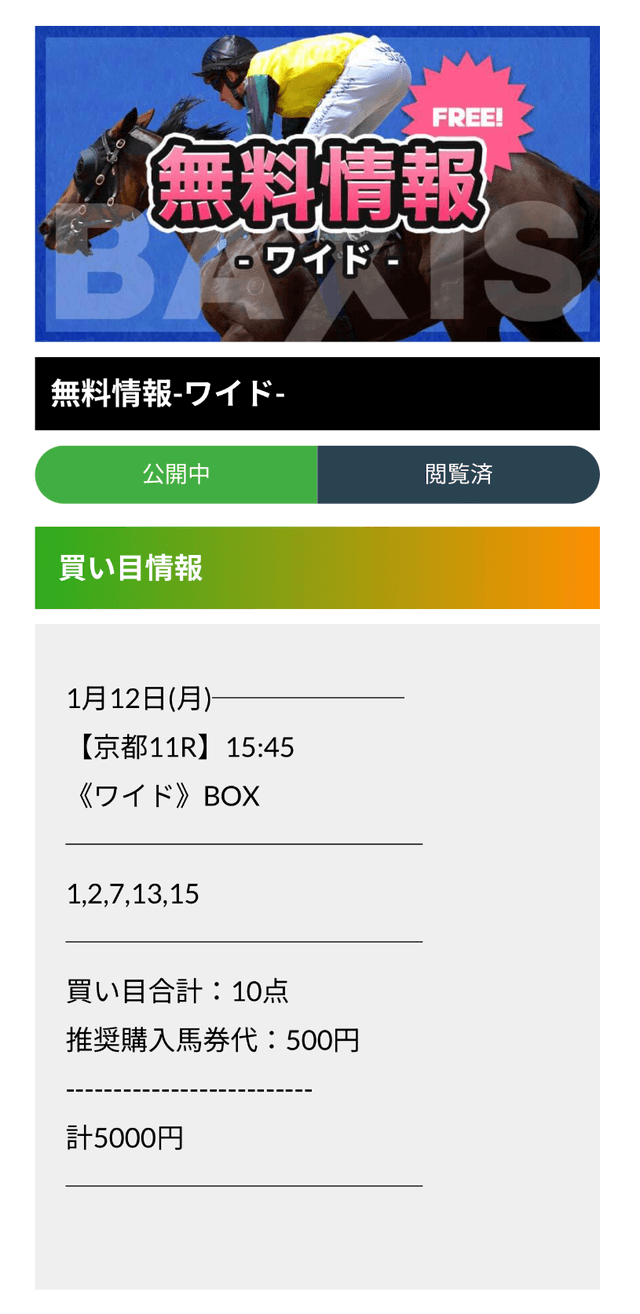
Task: Tap the dashed separator above 計5000円
Action: click(x=189, y=1089)
